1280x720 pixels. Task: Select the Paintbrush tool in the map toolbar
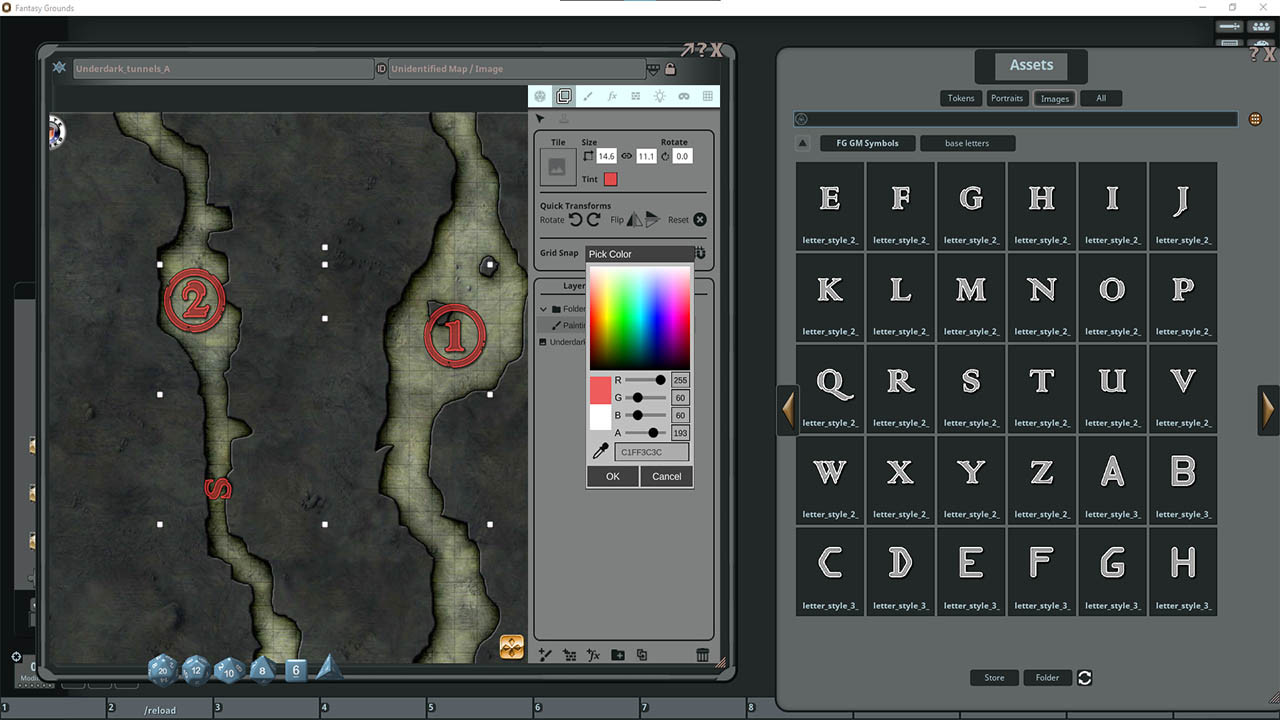tap(588, 96)
